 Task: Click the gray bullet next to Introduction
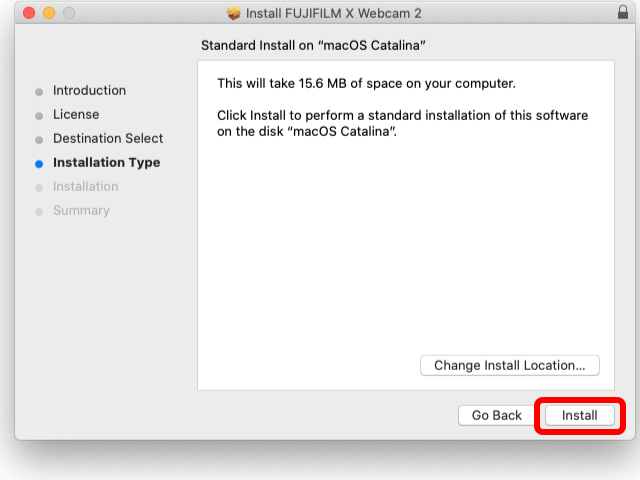tap(39, 92)
